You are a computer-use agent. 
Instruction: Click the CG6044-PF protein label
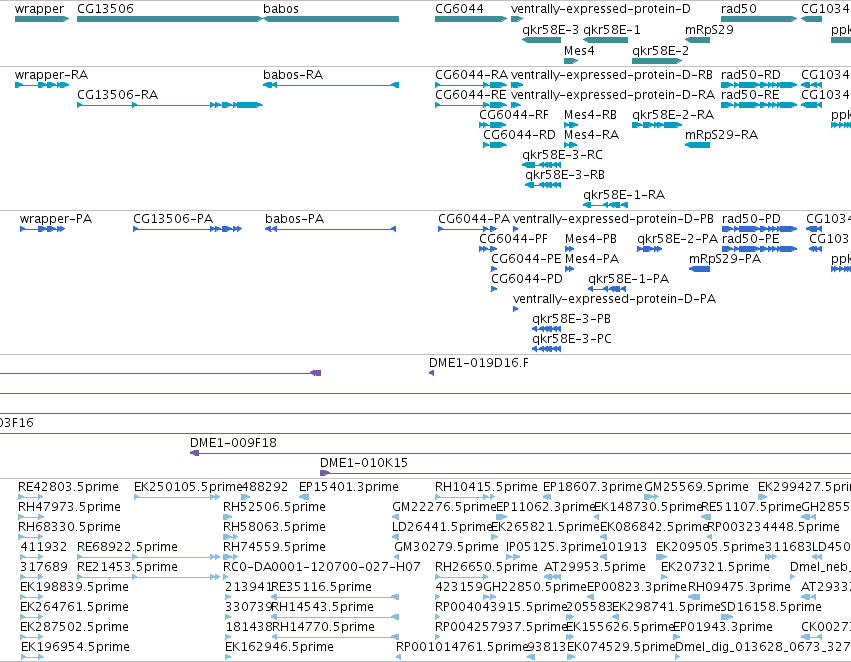[513, 239]
